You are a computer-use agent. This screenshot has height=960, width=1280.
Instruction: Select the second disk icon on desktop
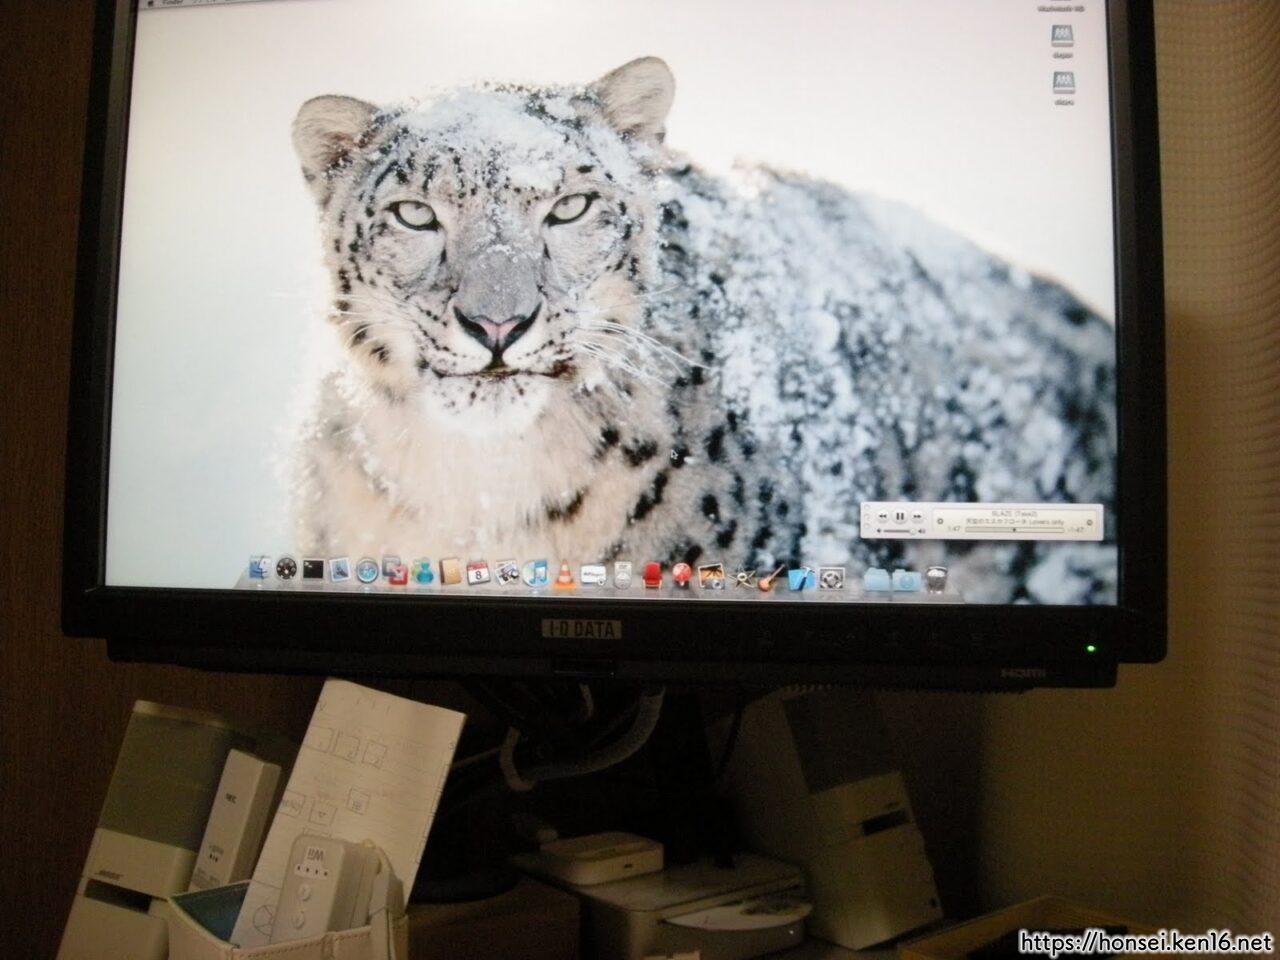[1063, 82]
